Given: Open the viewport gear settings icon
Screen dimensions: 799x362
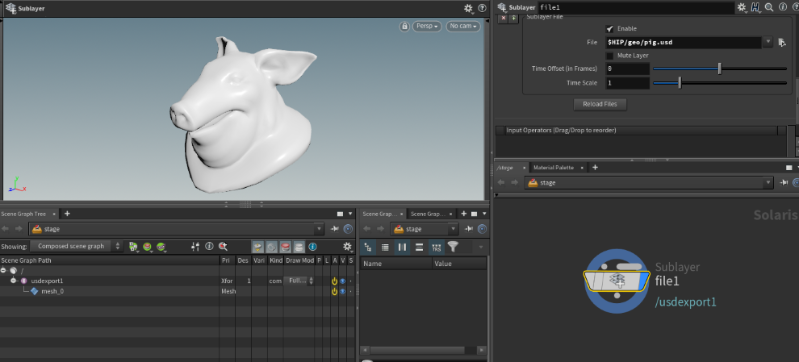Looking at the screenshot, I should click(x=468, y=8).
